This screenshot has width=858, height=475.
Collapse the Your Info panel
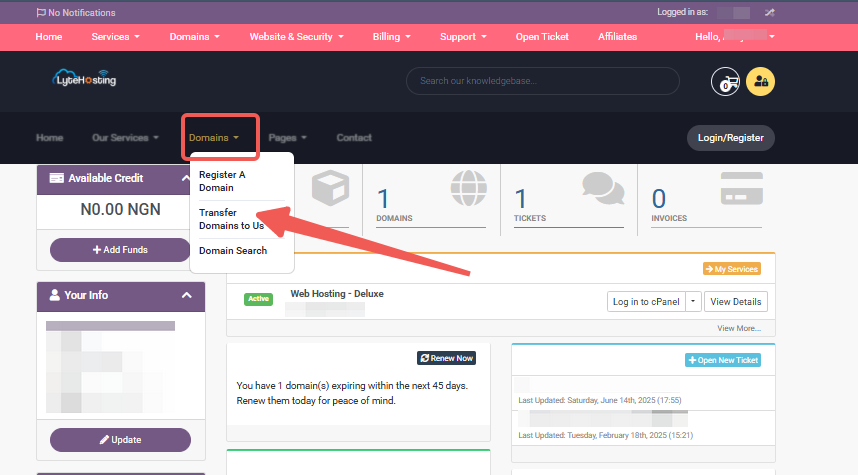click(x=187, y=296)
